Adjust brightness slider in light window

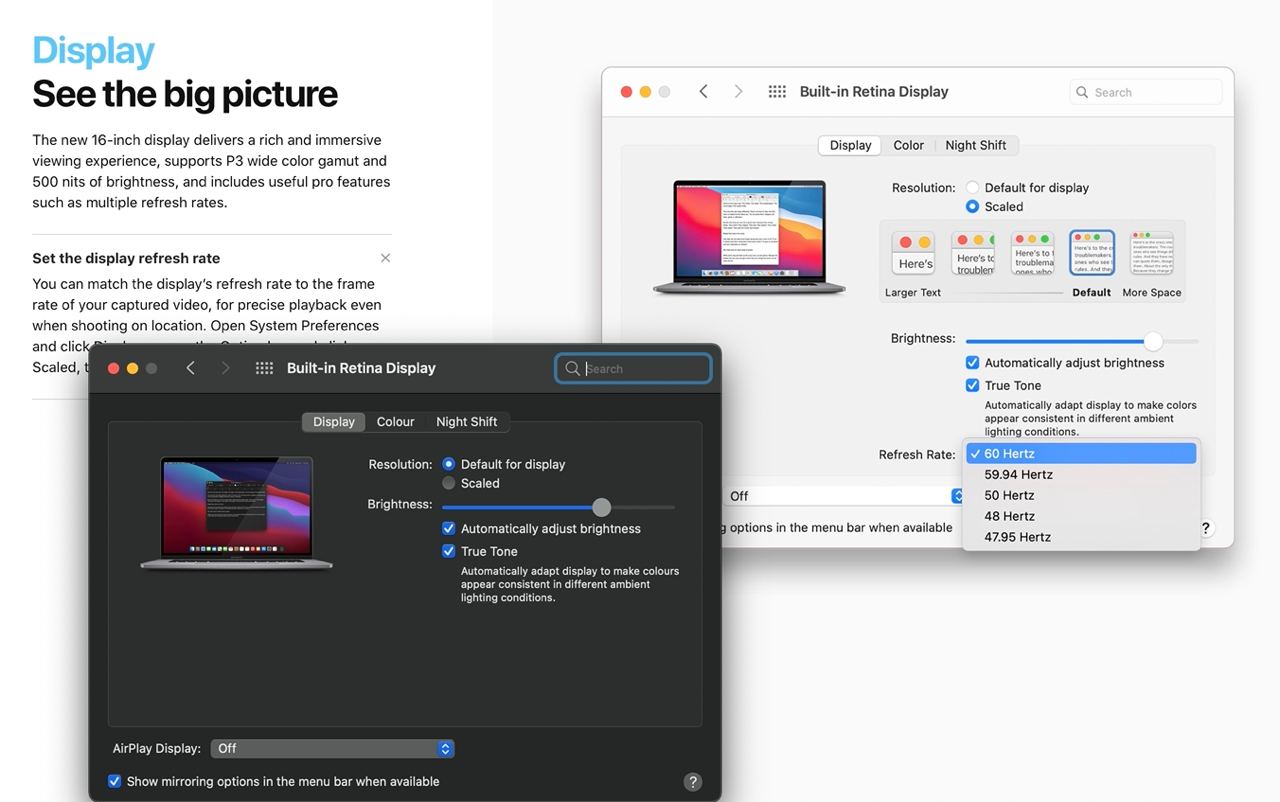1153,341
